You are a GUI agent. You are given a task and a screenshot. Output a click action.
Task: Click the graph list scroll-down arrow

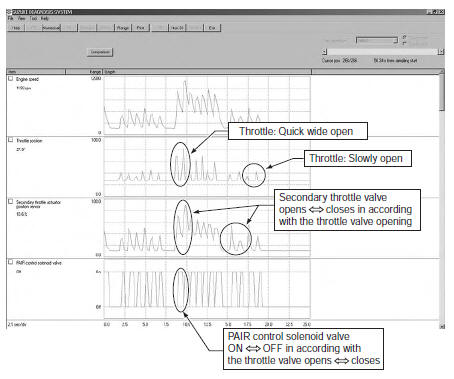coord(442,326)
